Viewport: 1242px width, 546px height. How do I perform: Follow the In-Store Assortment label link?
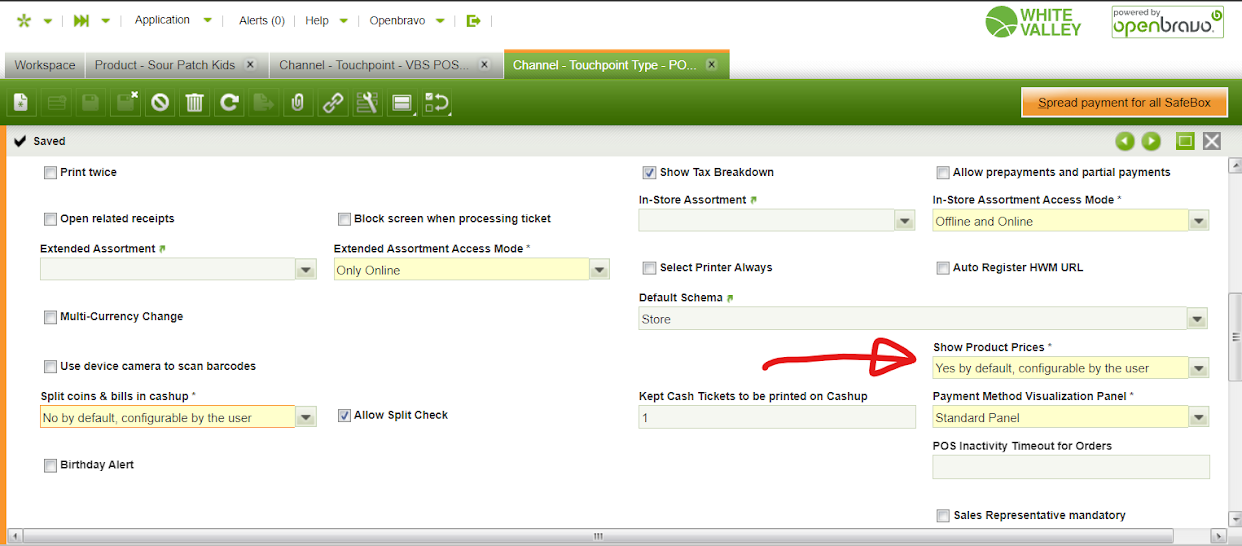(754, 200)
